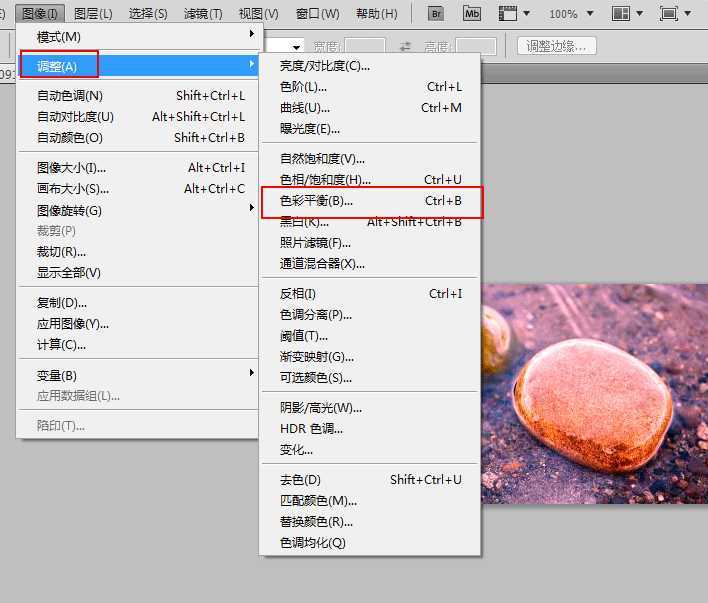Choose 自动对比度(U) menu item
Viewport: 708px width, 603px height.
pyautogui.click(x=138, y=117)
